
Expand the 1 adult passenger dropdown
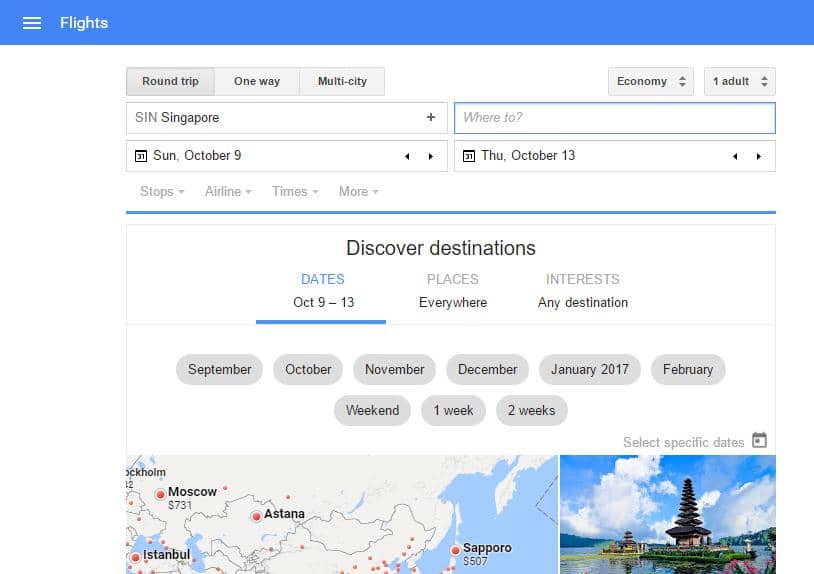click(739, 82)
